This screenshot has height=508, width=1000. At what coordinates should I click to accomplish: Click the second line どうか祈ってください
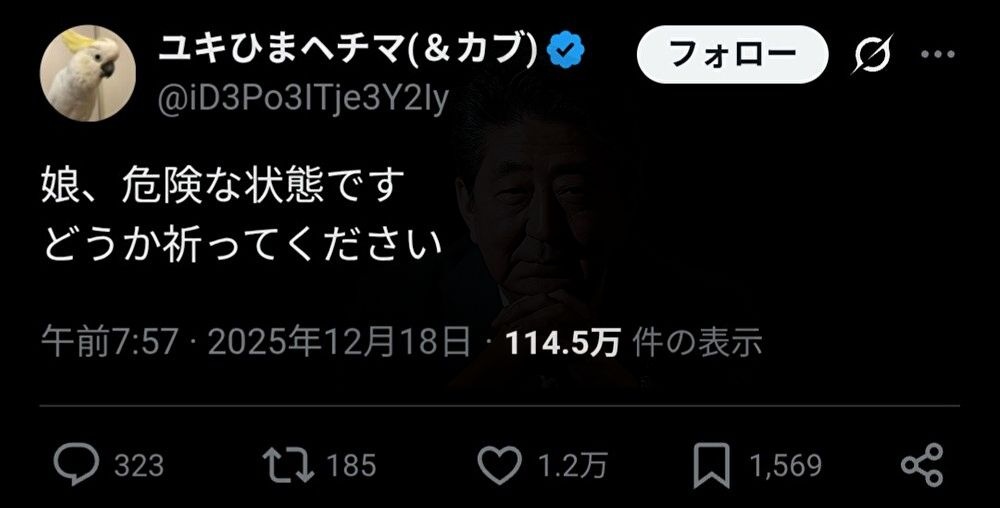click(241, 245)
